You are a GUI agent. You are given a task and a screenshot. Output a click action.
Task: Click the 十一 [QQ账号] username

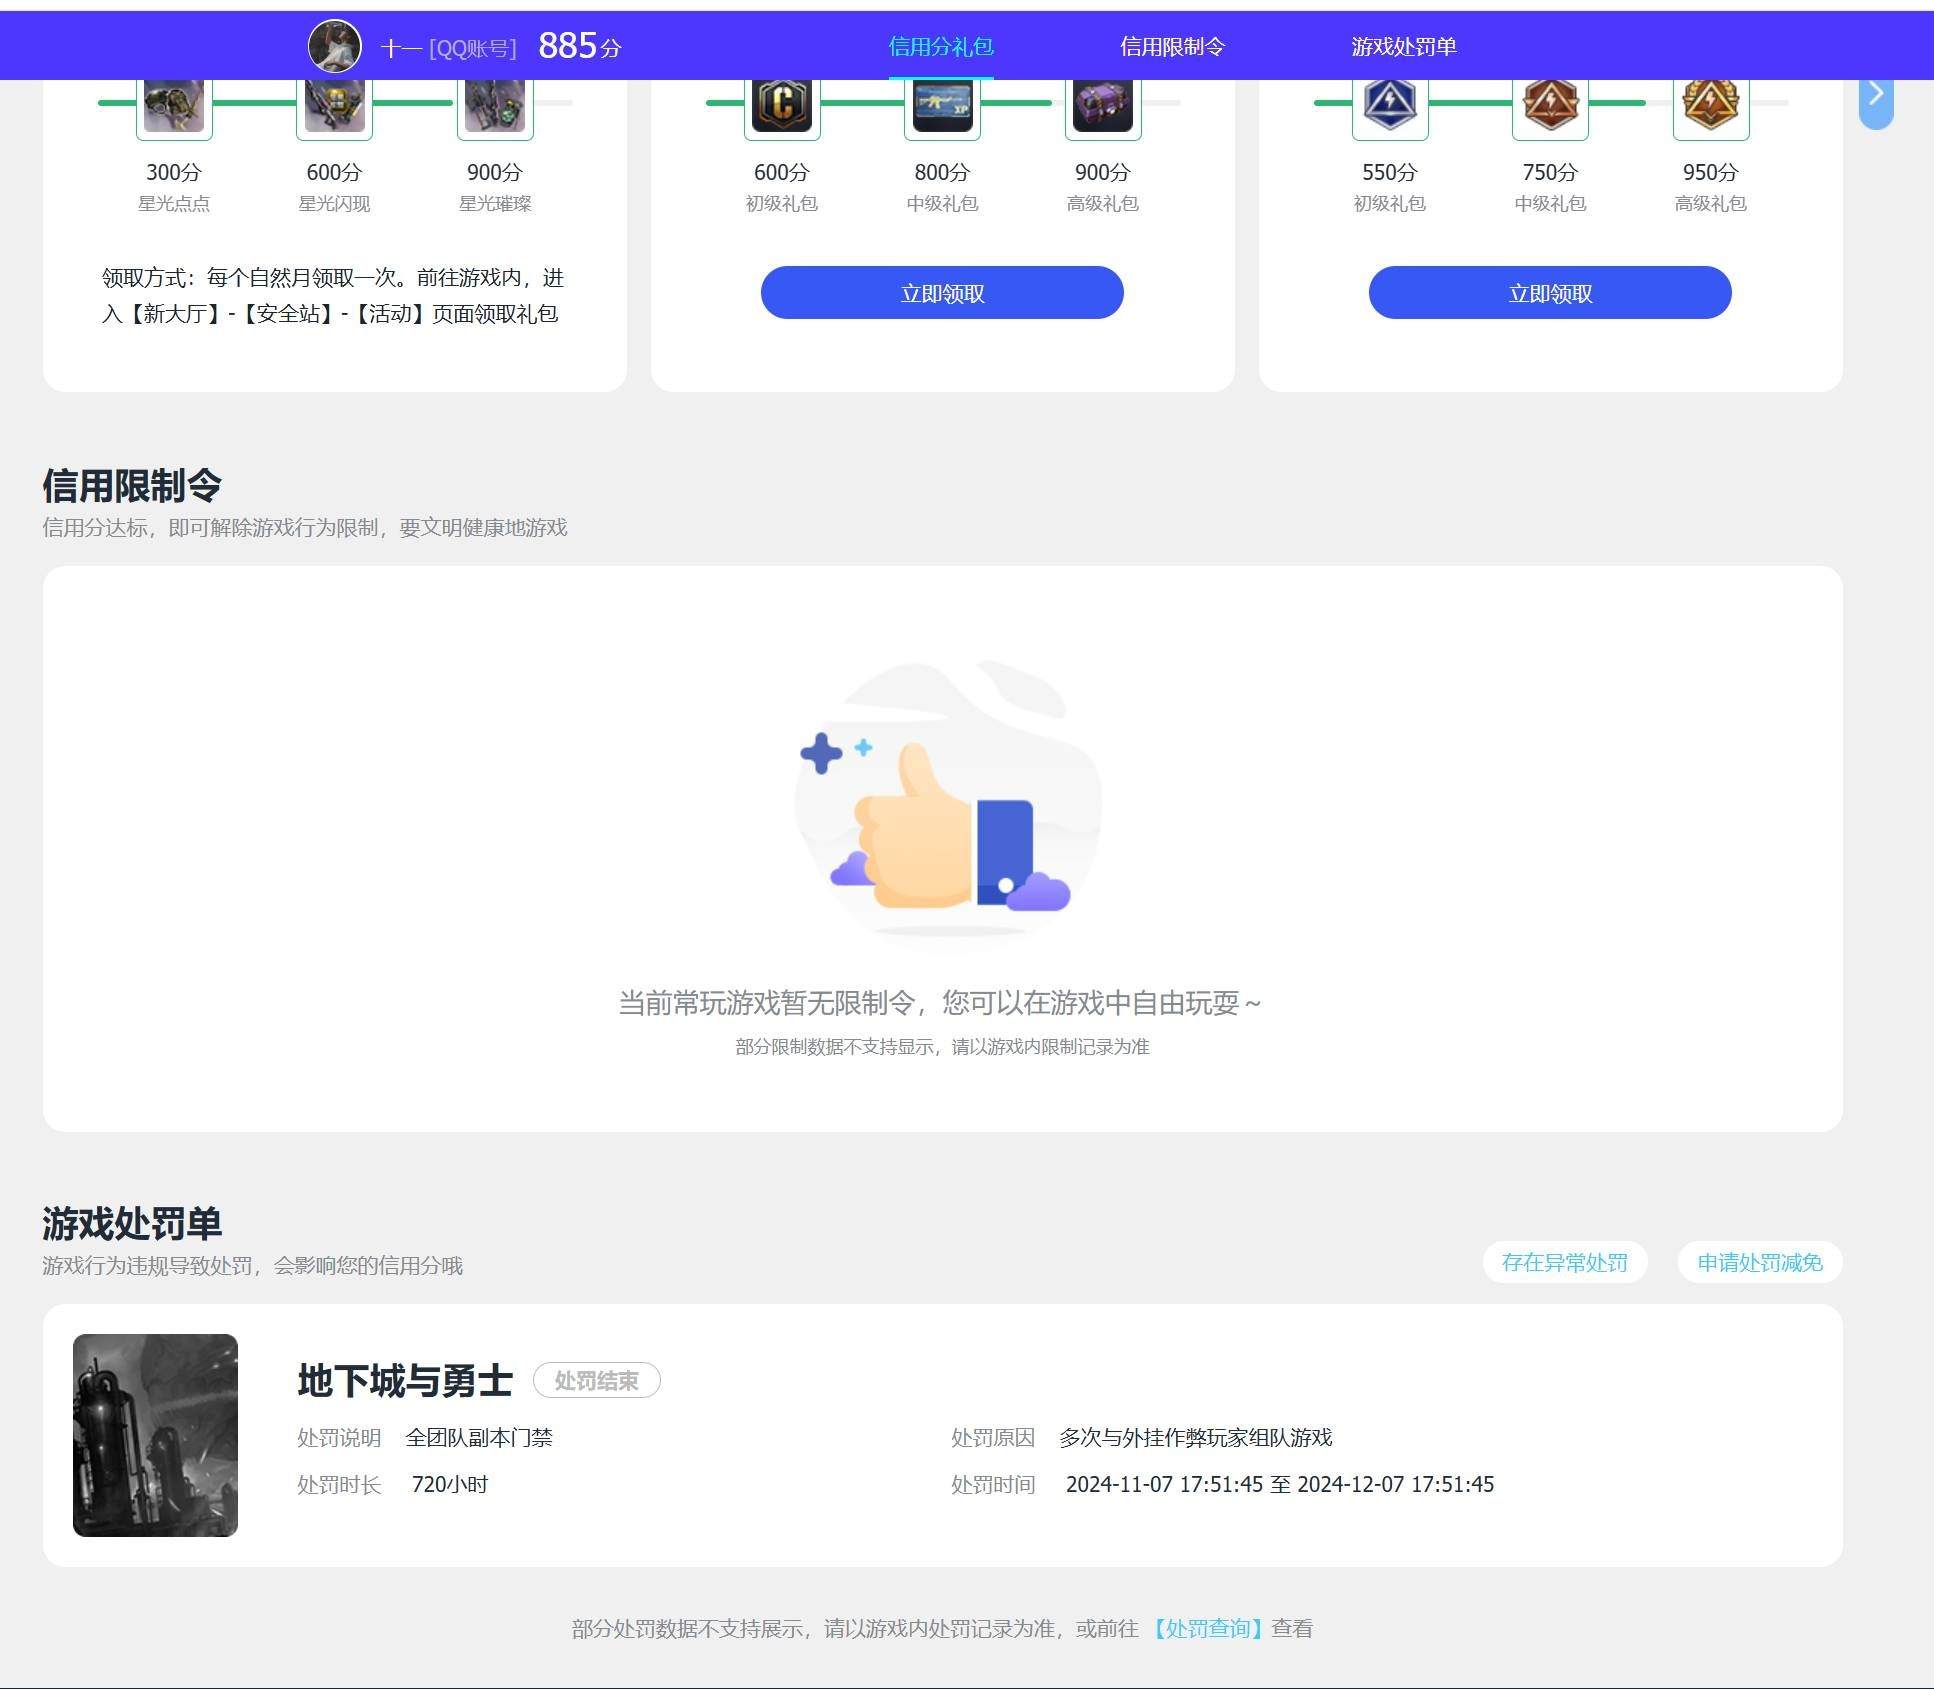tap(449, 48)
